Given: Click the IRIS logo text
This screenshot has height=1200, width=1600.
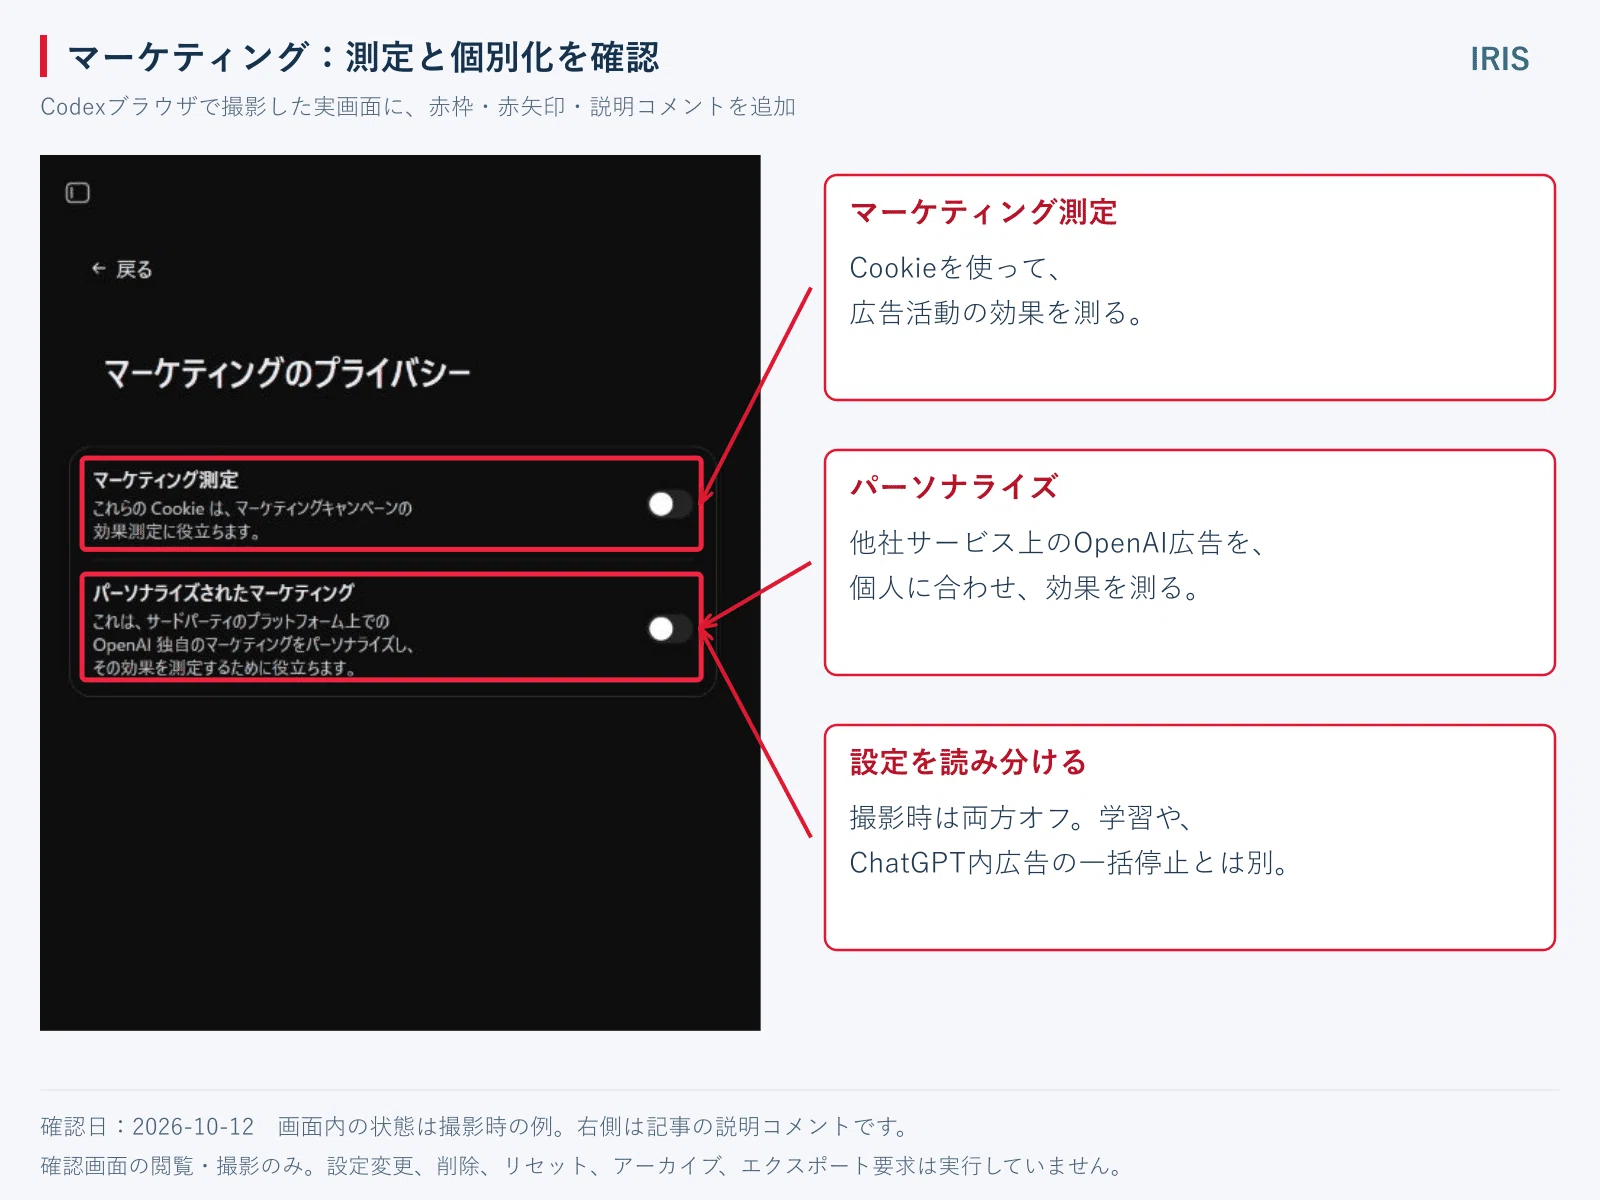Looking at the screenshot, I should pyautogui.click(x=1499, y=59).
